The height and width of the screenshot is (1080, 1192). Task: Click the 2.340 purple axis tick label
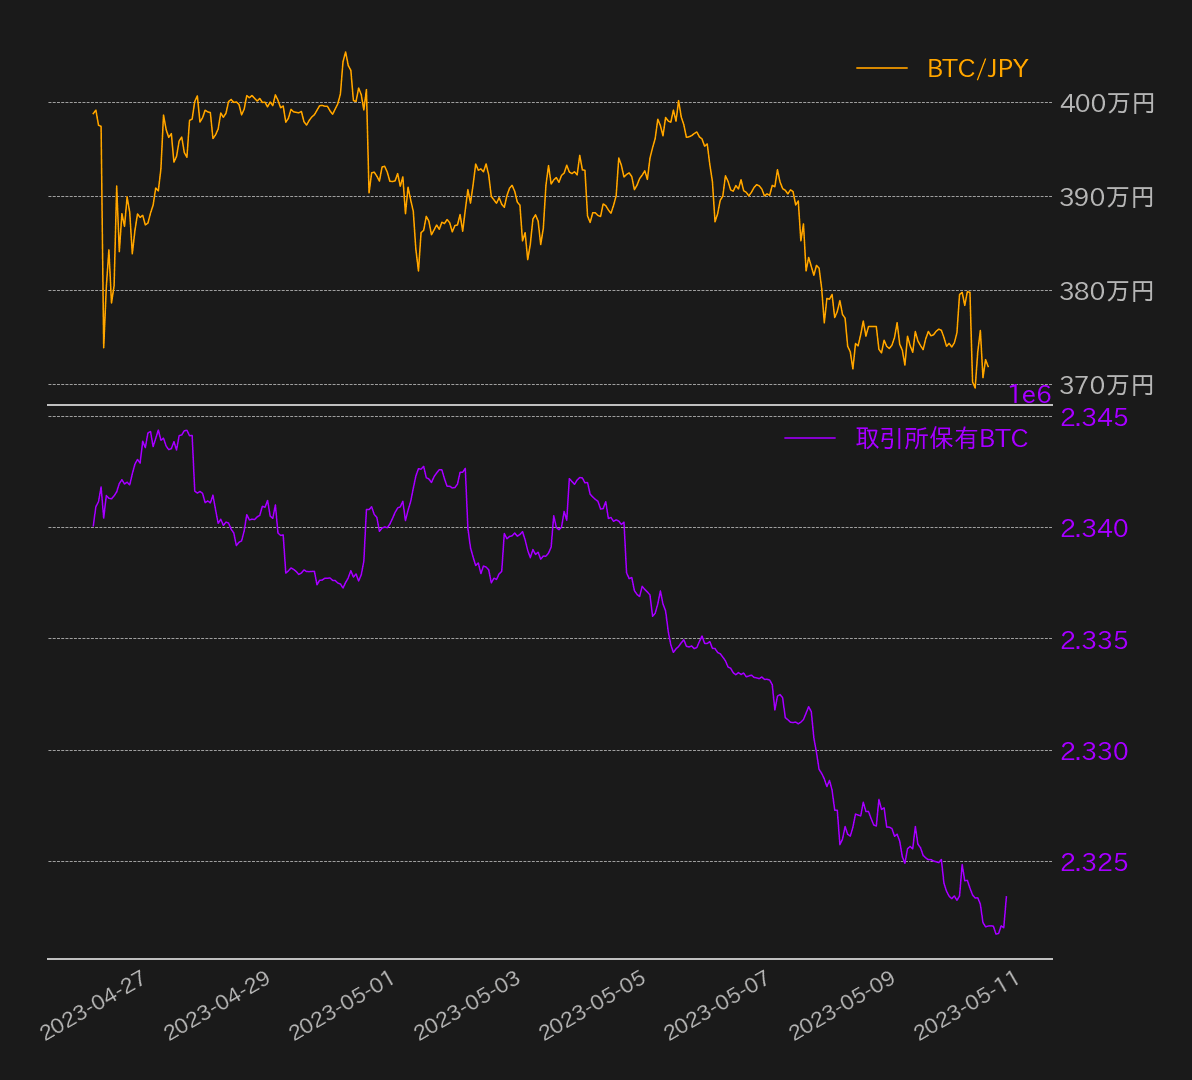coord(1094,528)
